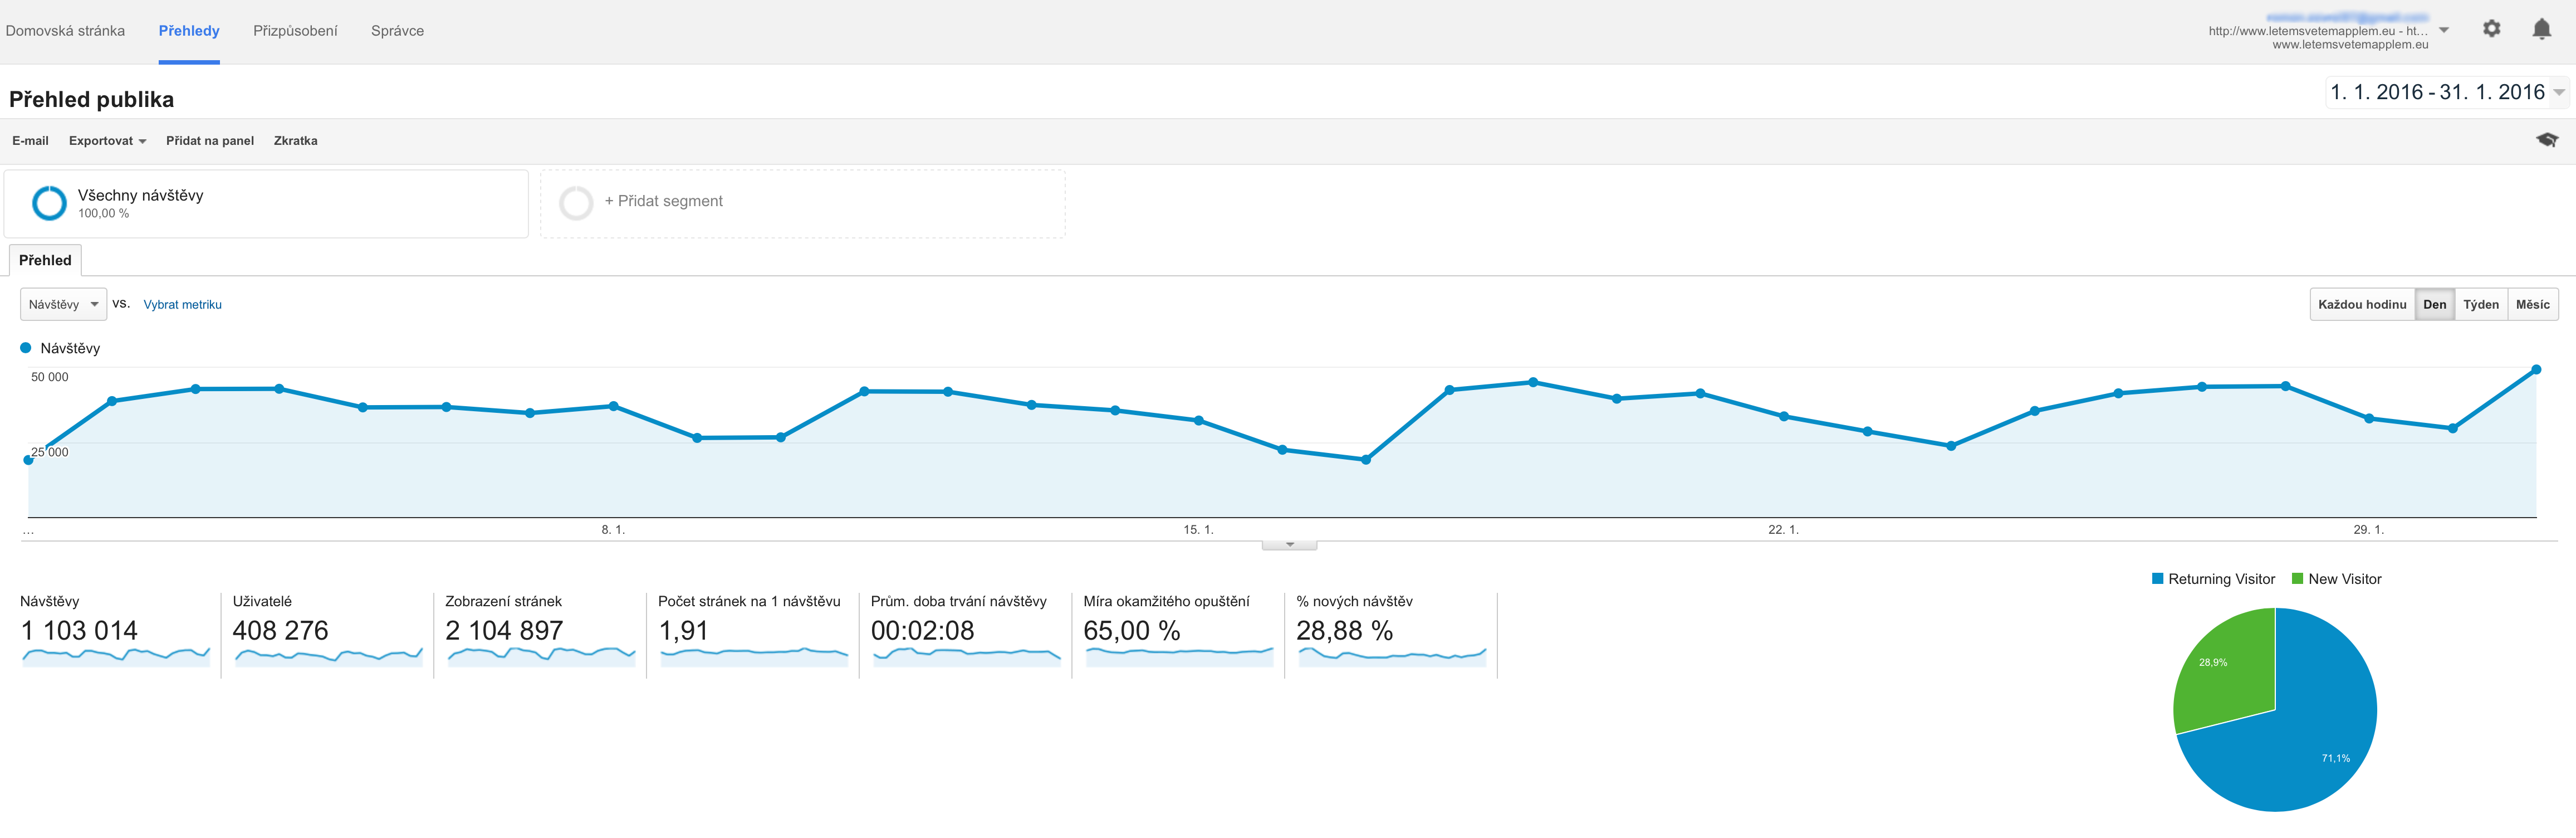
Task: Open the settings gear icon
Action: [2491, 29]
